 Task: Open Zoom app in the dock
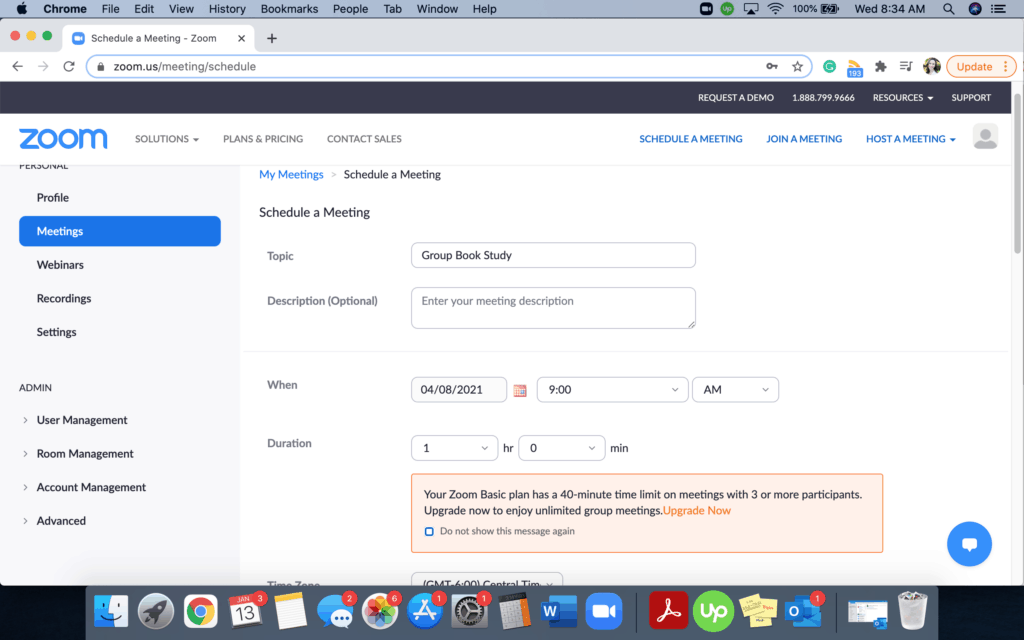(x=602, y=610)
